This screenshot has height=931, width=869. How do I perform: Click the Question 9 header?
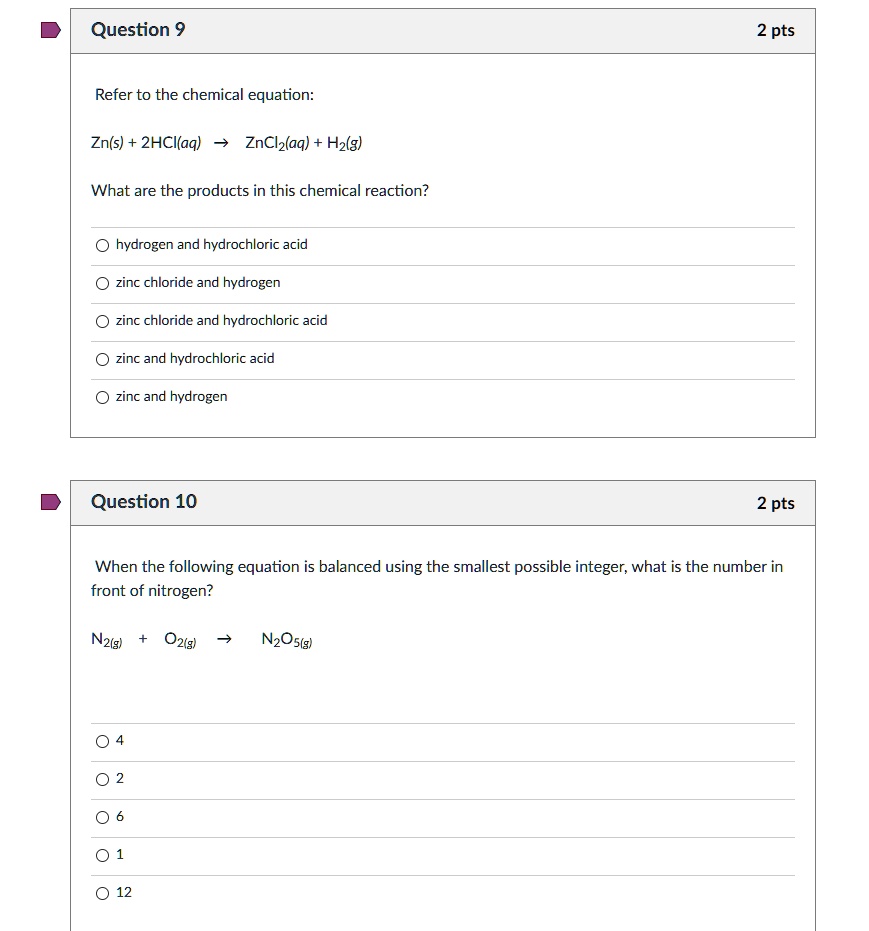click(x=137, y=29)
